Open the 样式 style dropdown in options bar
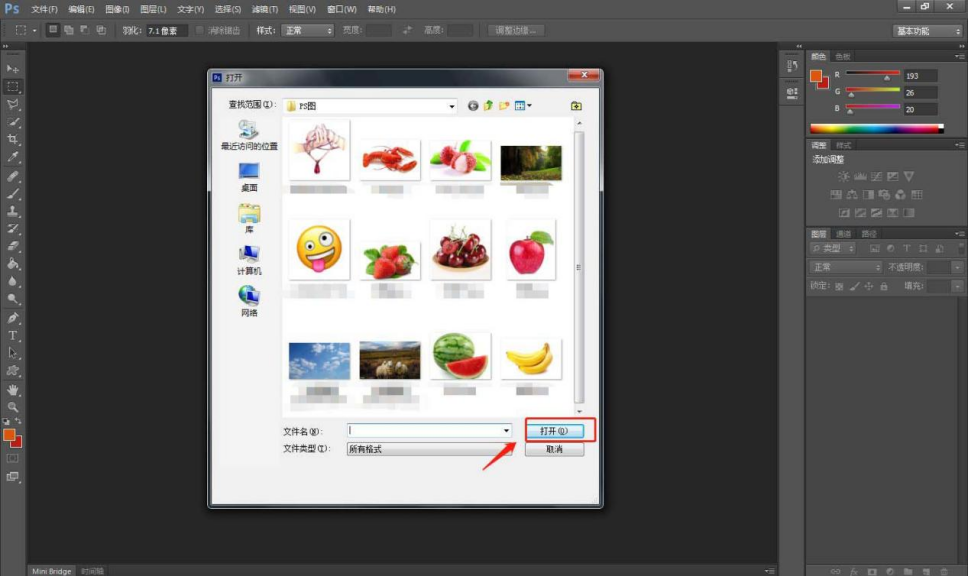Screen dimensions: 968x576 pos(308,31)
